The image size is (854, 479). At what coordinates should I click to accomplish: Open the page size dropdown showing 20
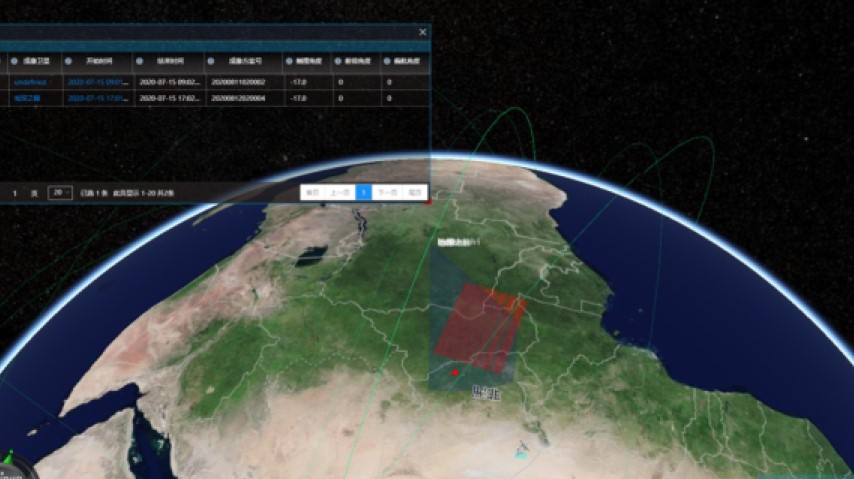(x=60, y=192)
